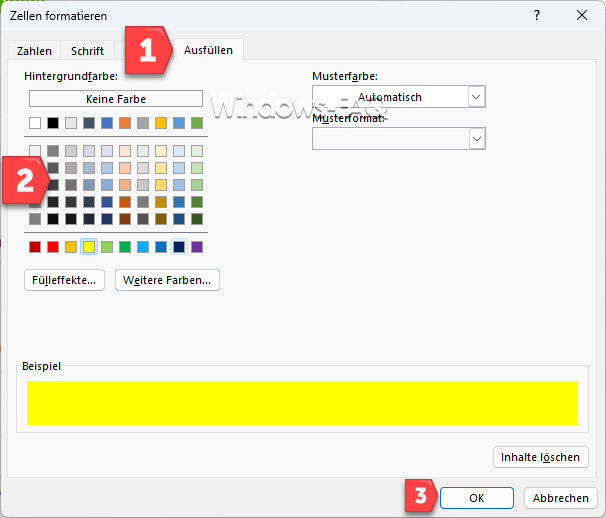Choose the dark burnt-orange shade swatch

[x=125, y=202]
